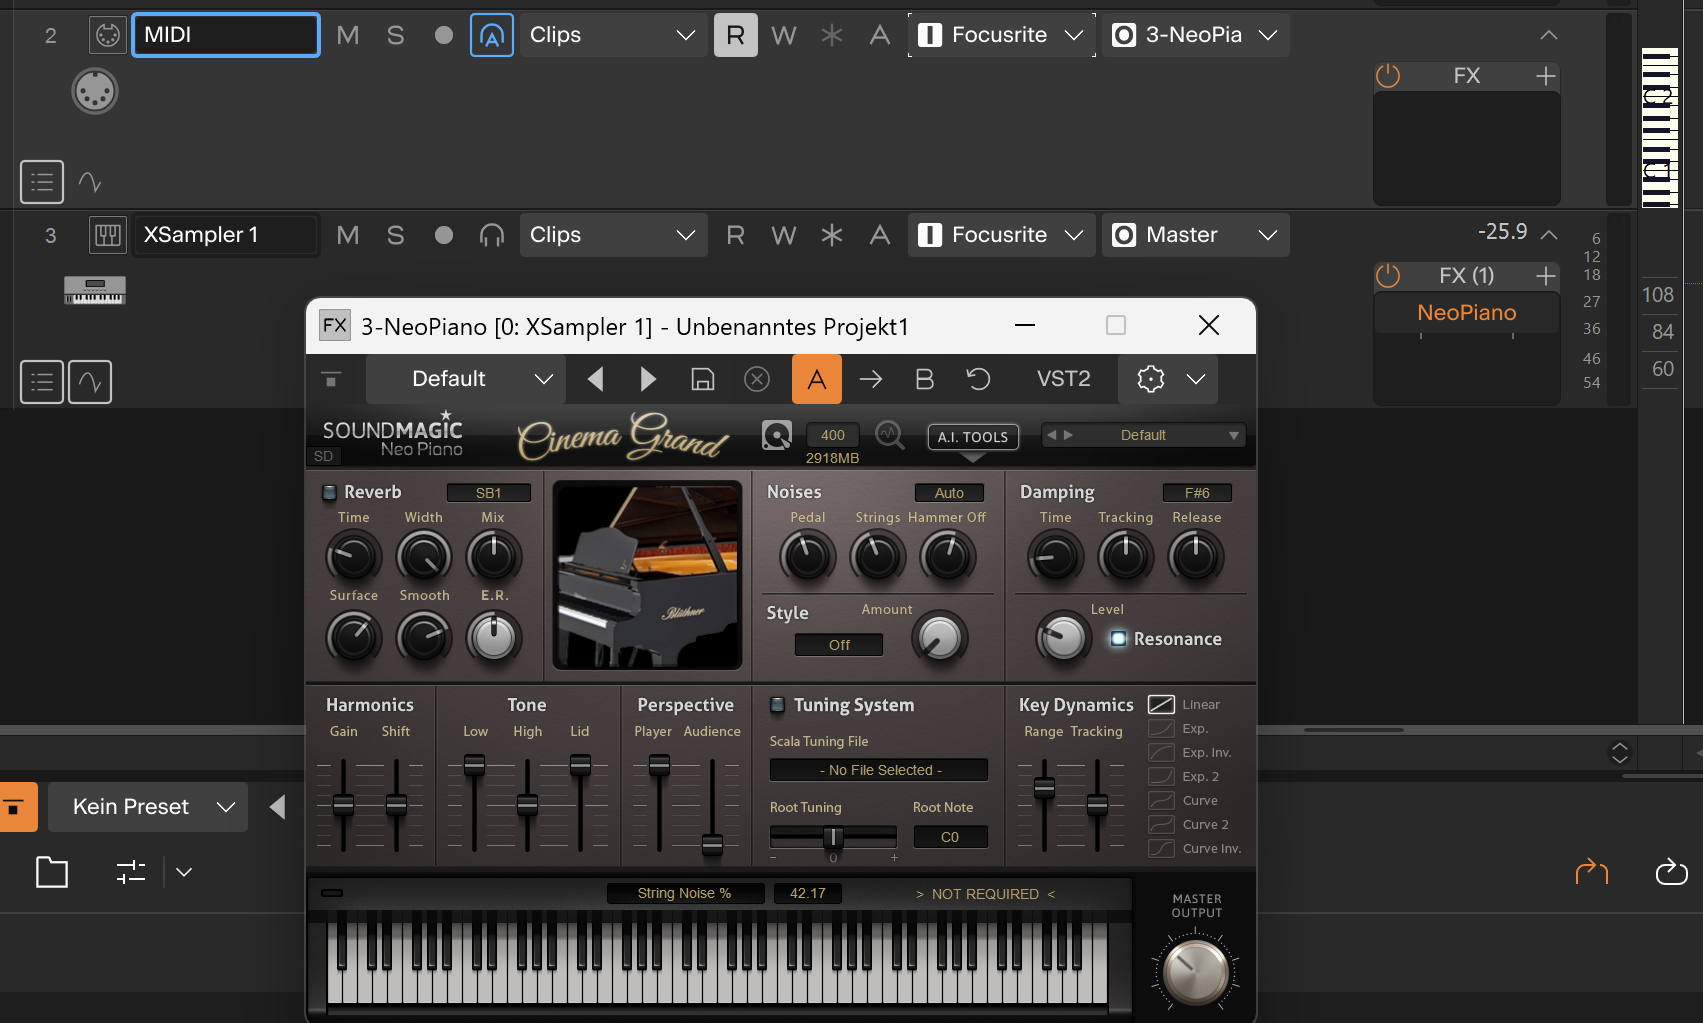Click the undo arrow in plugin toolbar
The height and width of the screenshot is (1023, 1703).
point(978,379)
